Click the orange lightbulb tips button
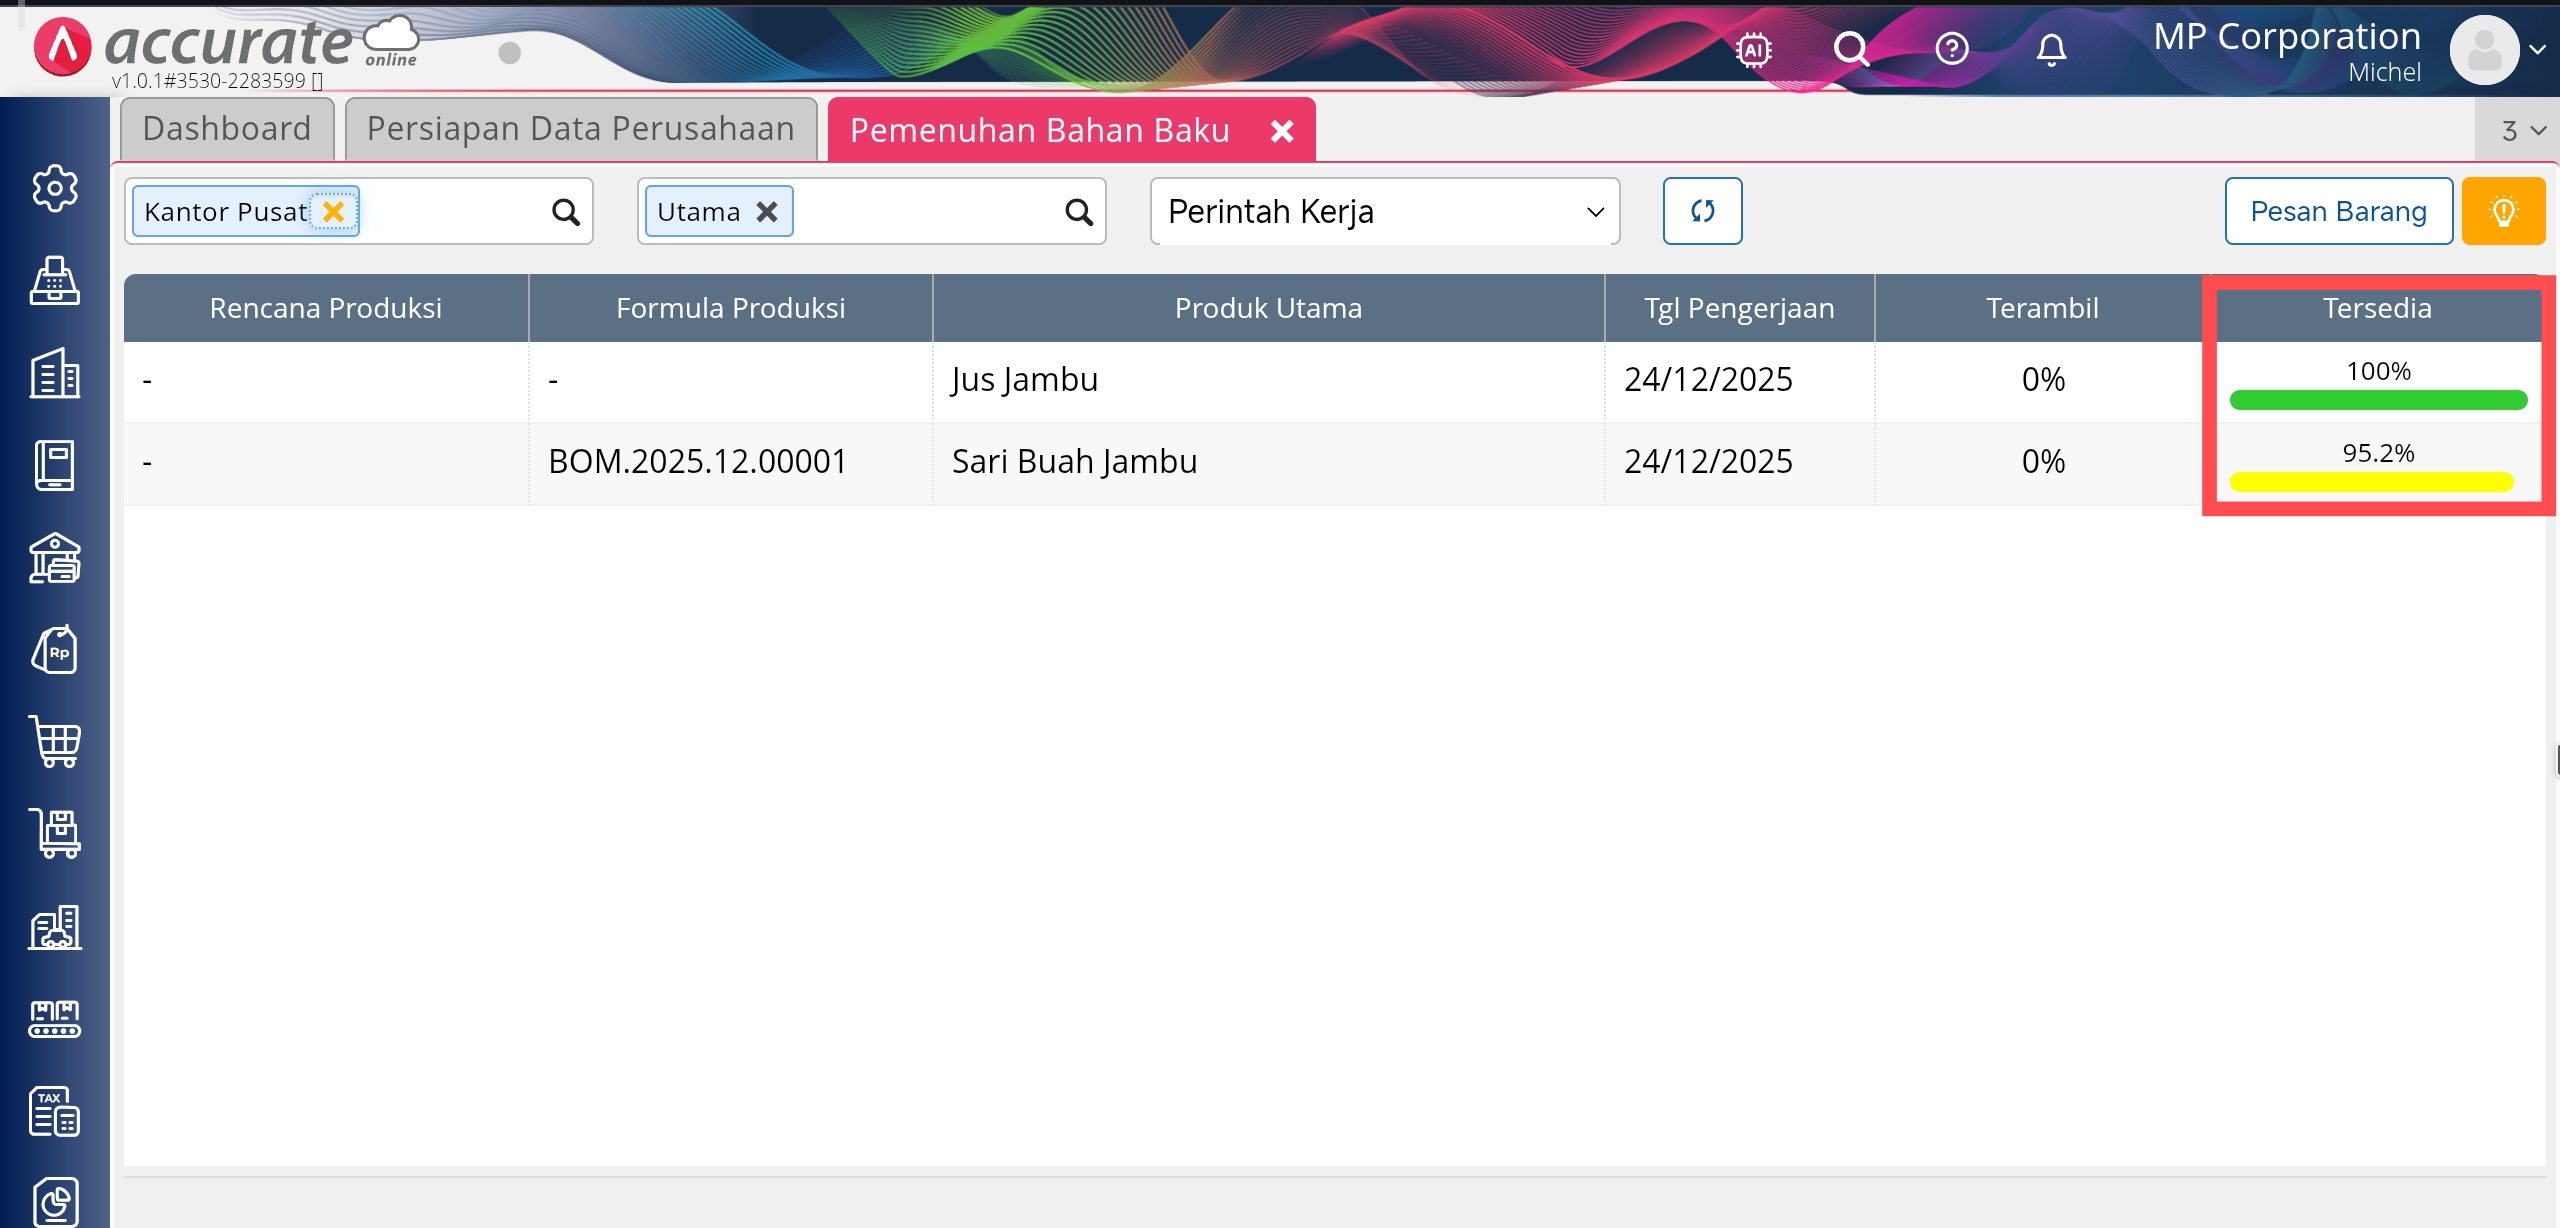Screen dimensions: 2560x1228 click(2503, 211)
